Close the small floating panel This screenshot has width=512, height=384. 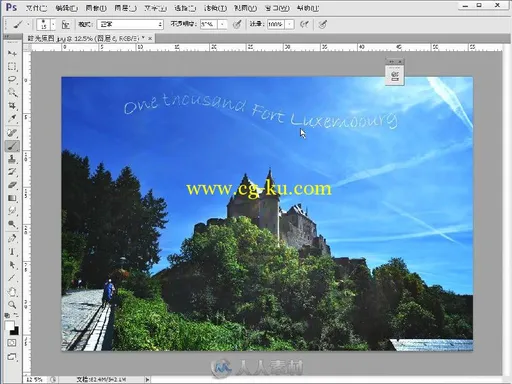point(400,62)
